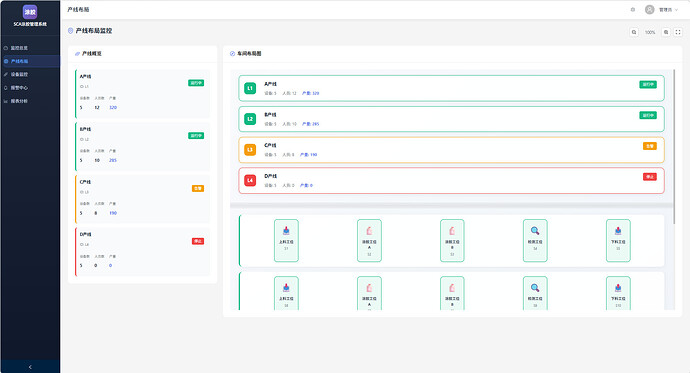Viewport: 690px width, 373px height.
Task: Select the S9 inspection station card
Action: click(x=535, y=293)
